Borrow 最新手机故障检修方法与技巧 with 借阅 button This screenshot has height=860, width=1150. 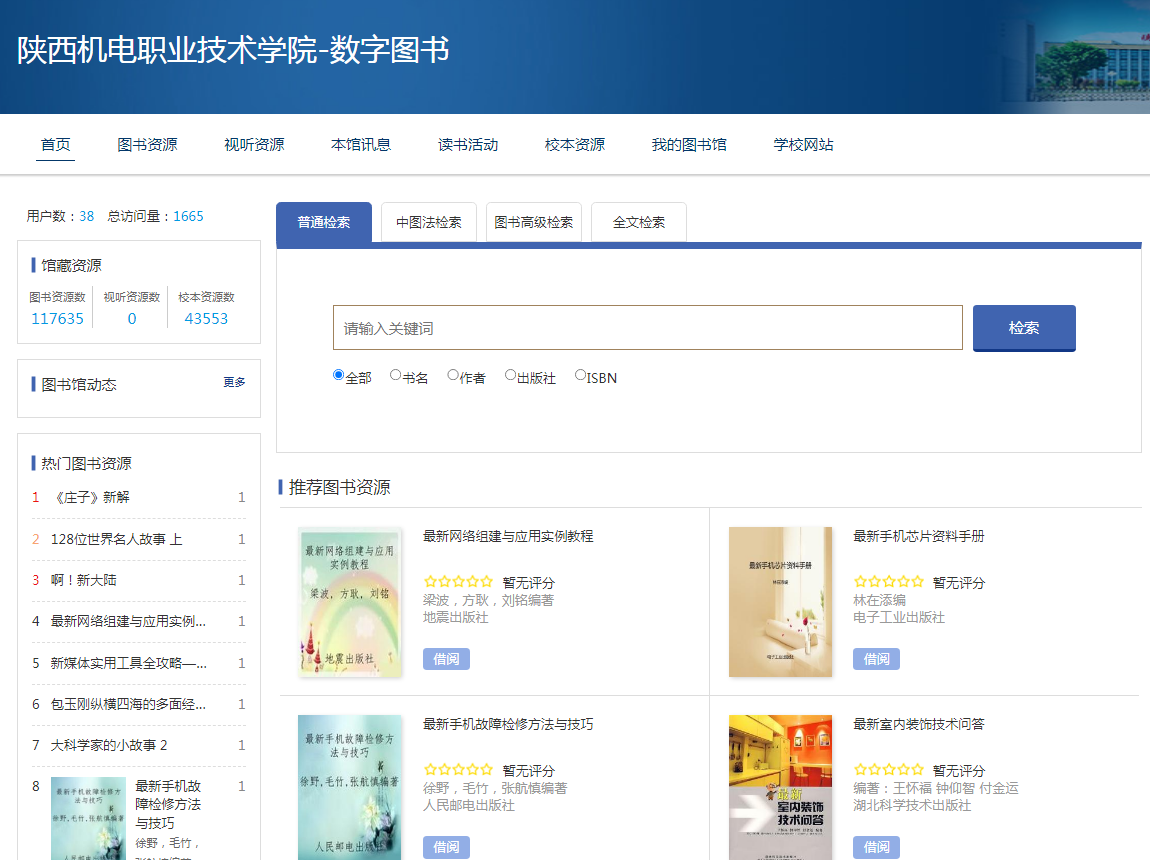(x=446, y=847)
